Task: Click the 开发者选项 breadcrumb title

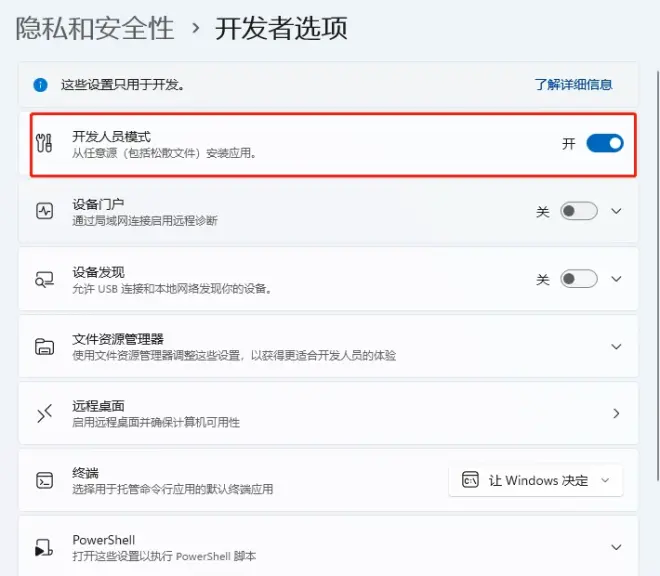Action: pyautogui.click(x=281, y=29)
